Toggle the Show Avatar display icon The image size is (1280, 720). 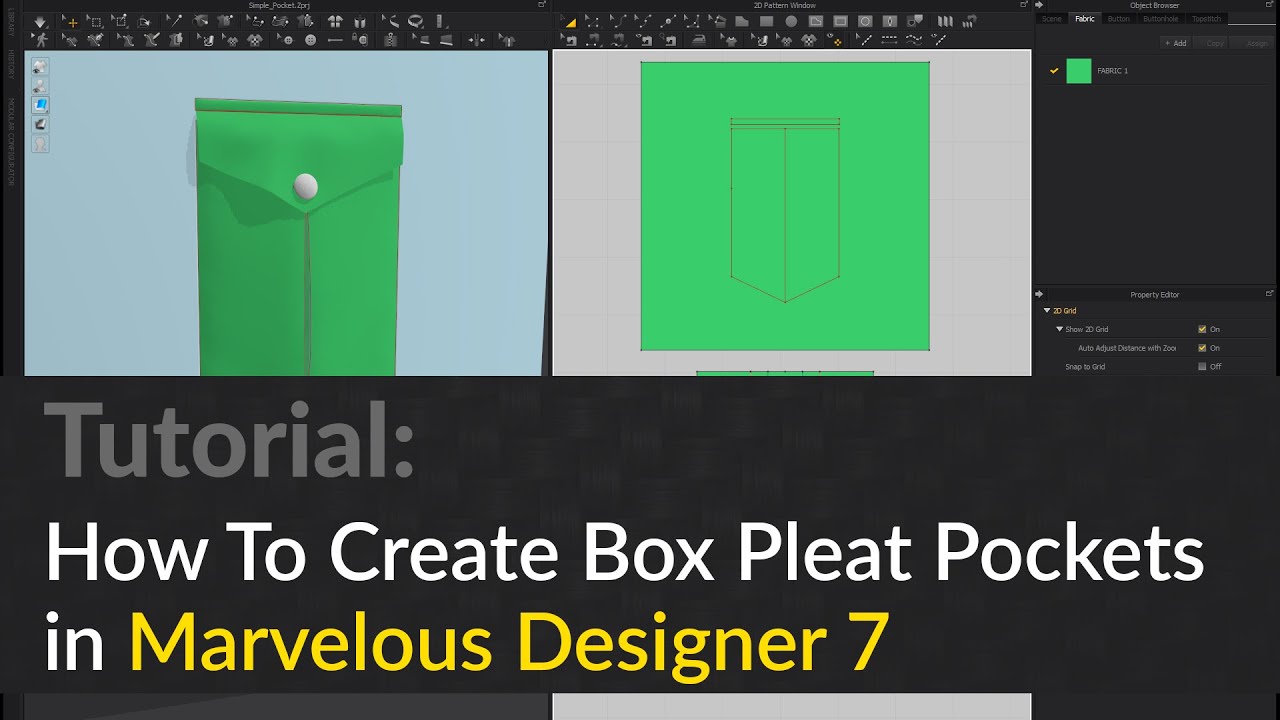click(x=40, y=86)
